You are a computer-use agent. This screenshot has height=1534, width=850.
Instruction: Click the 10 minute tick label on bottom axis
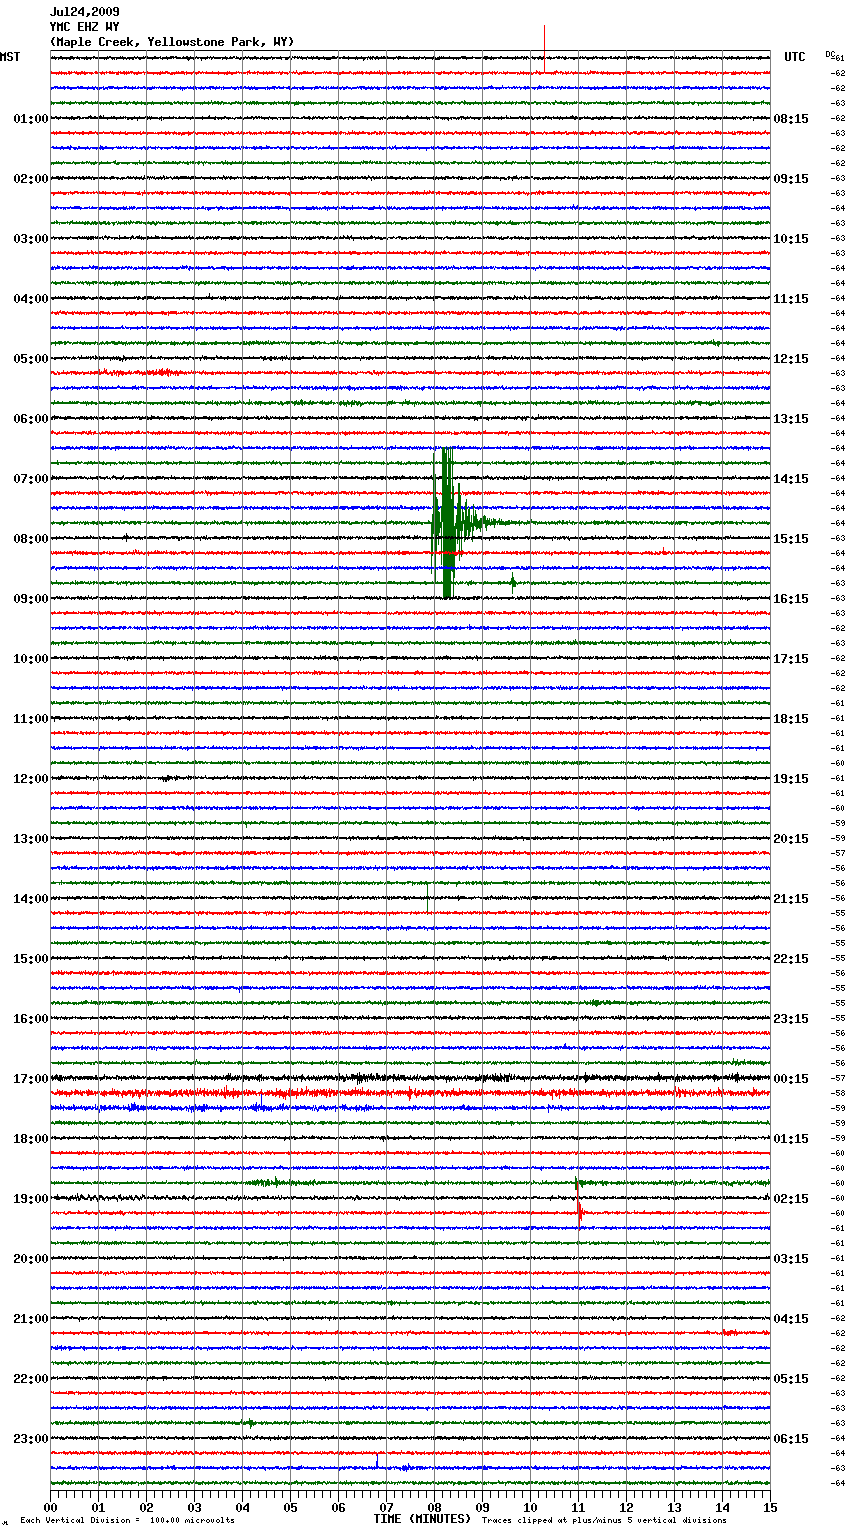tap(530, 1508)
